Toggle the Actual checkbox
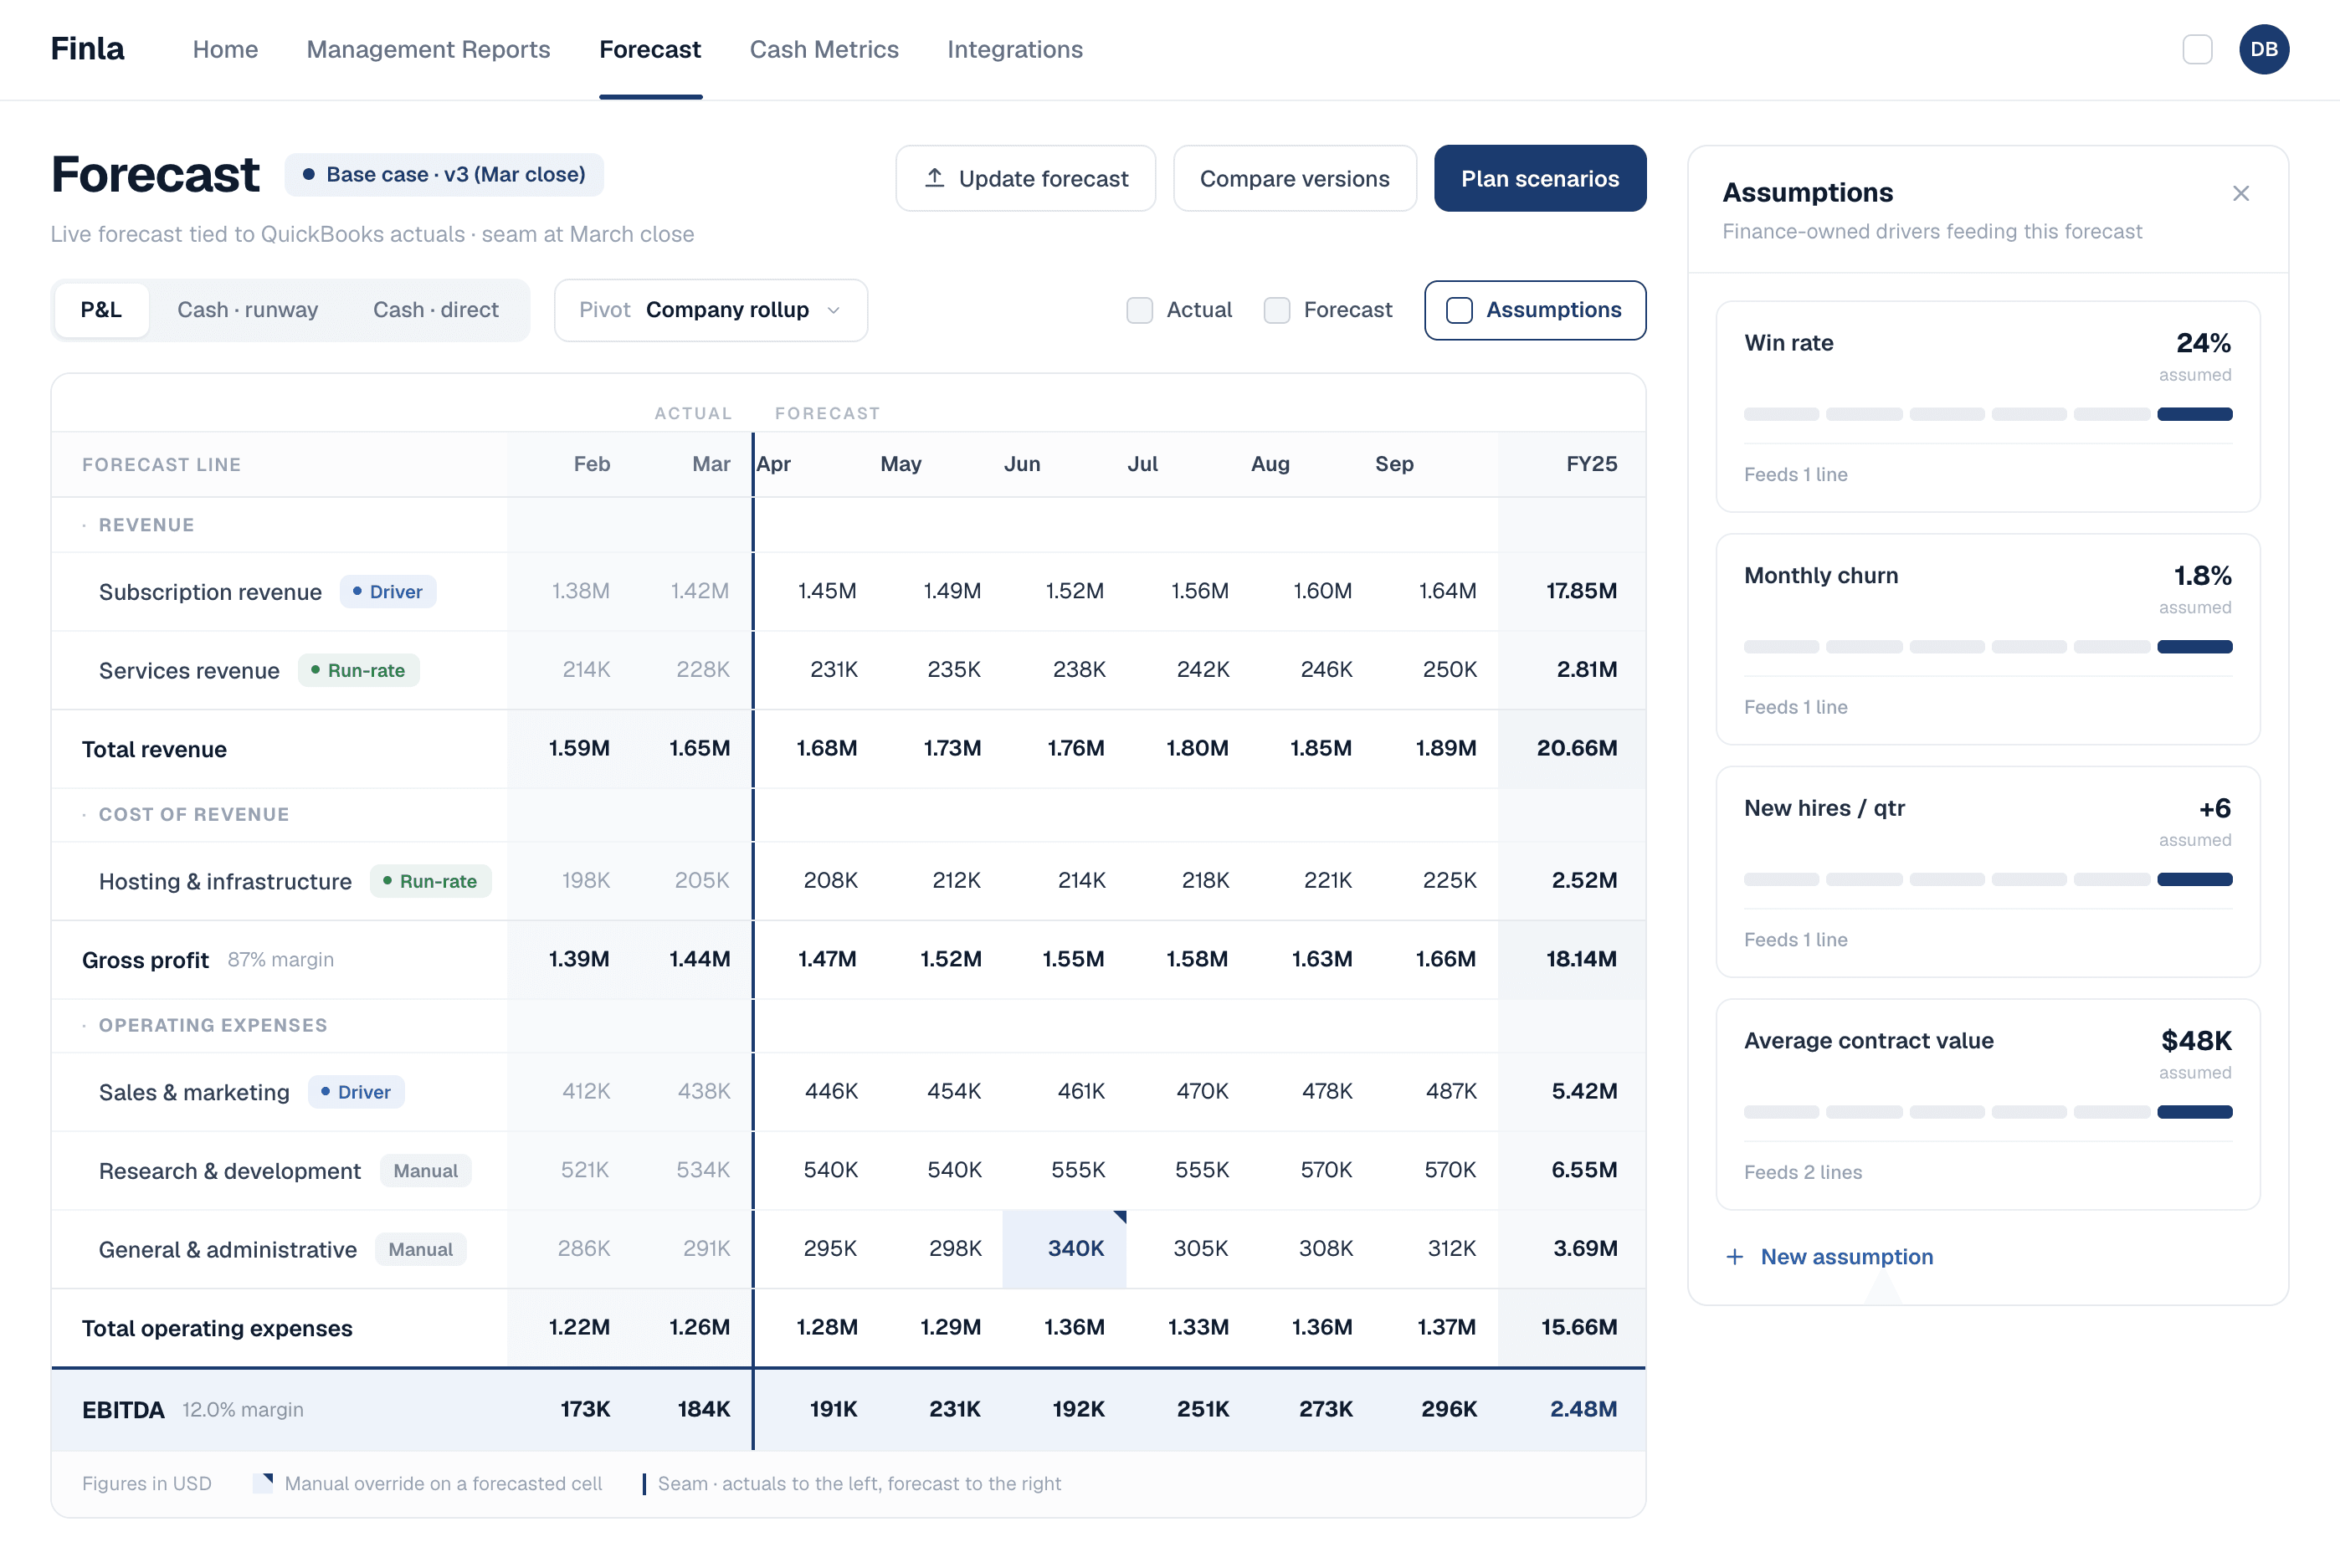2340x1568 pixels. (1140, 310)
